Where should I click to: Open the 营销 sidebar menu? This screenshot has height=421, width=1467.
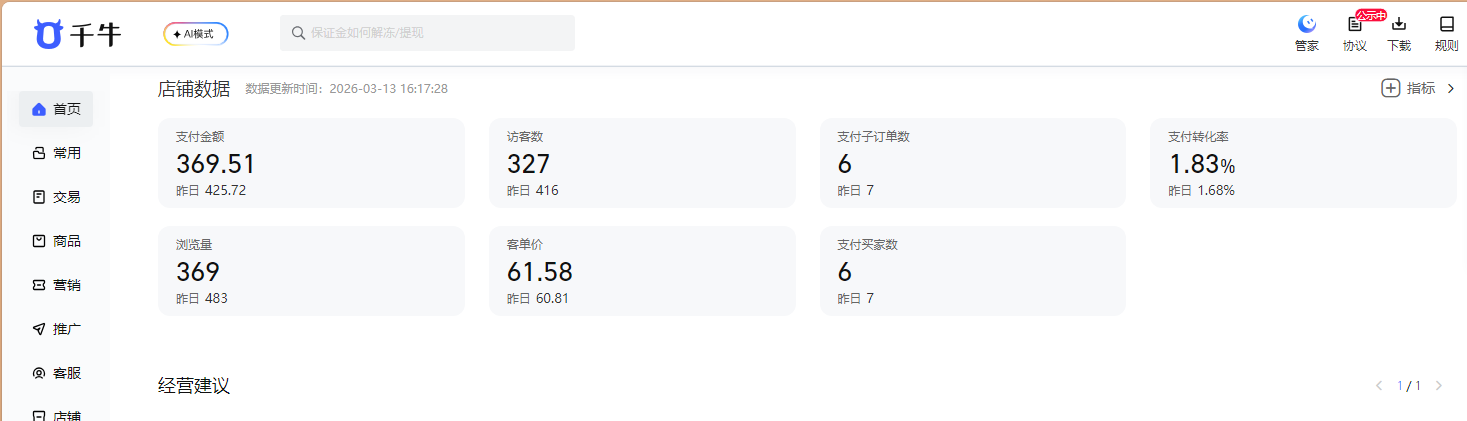[x=56, y=285]
